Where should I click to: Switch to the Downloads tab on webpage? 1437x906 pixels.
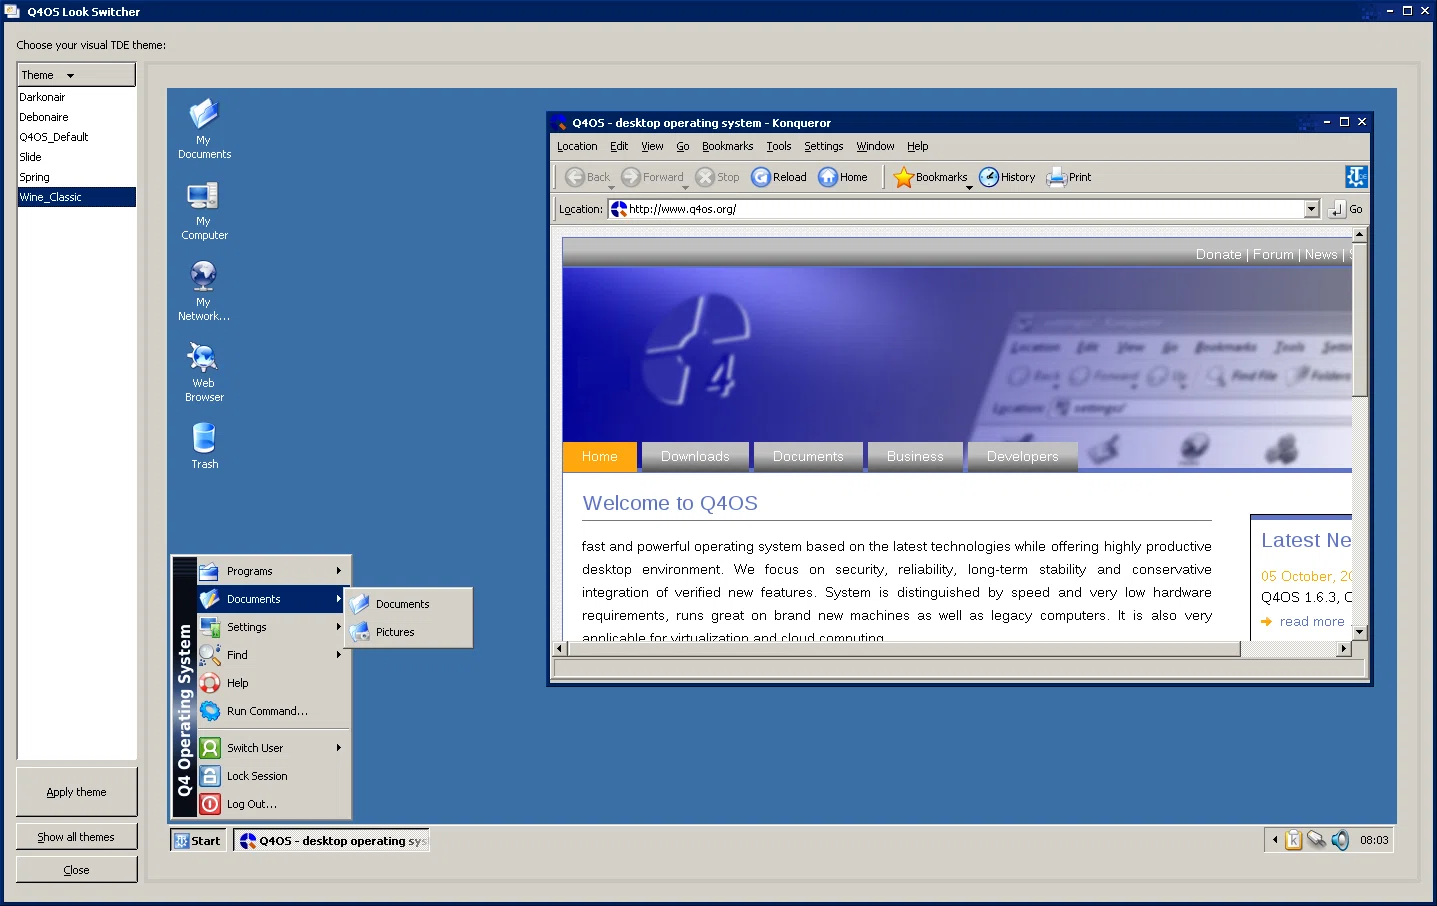point(695,456)
